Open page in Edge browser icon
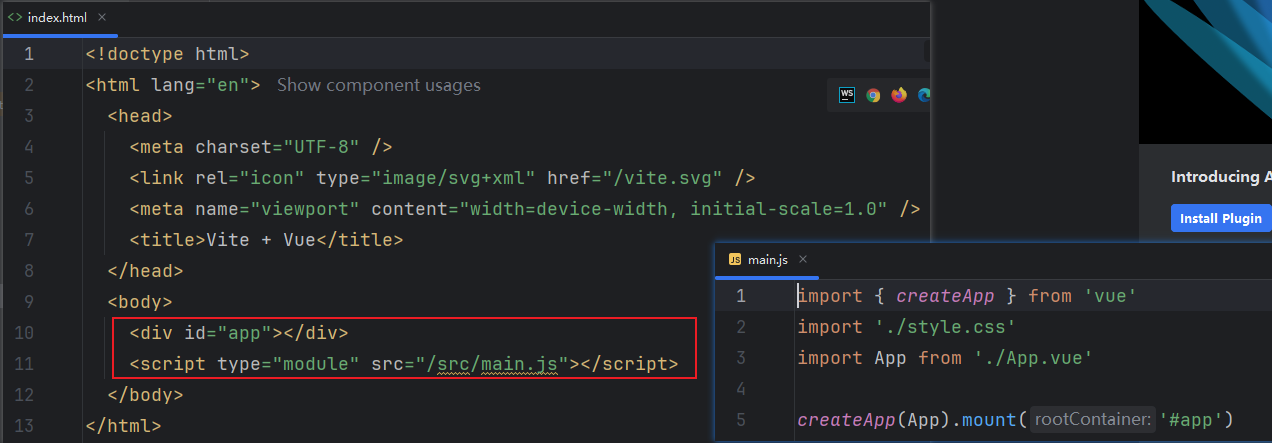Image resolution: width=1272 pixels, height=443 pixels. click(925, 95)
